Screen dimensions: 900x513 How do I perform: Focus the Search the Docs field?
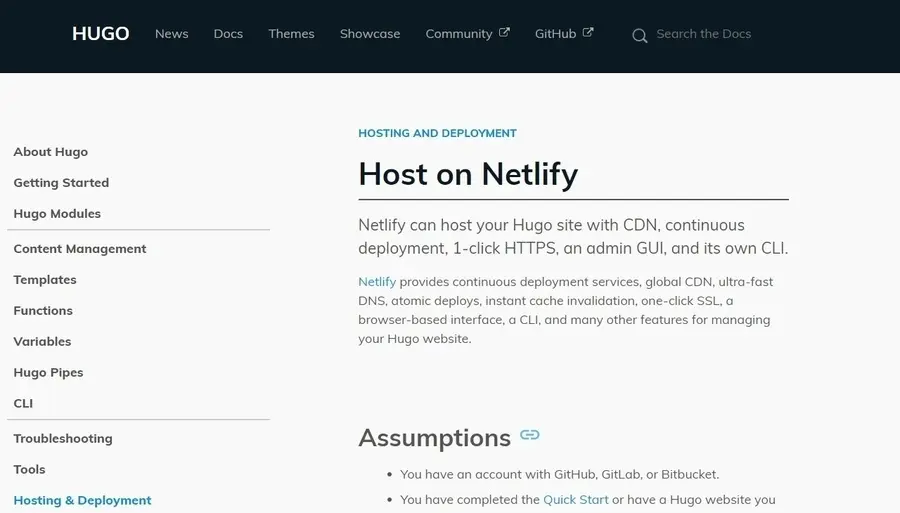click(x=704, y=34)
